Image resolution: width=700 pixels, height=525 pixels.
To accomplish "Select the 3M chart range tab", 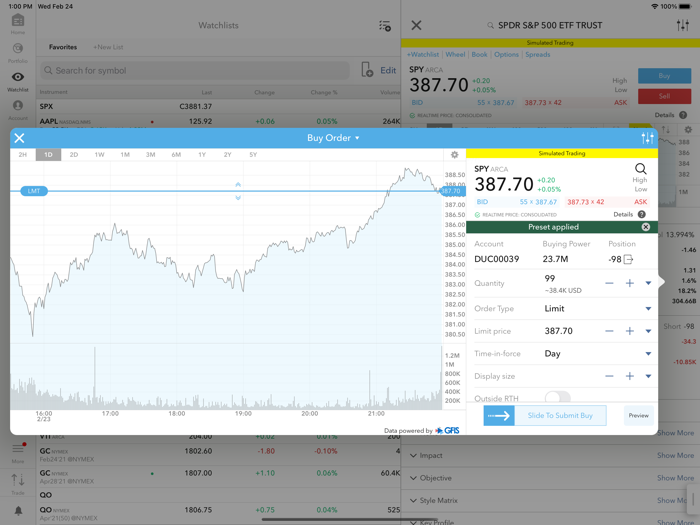I will coord(150,154).
